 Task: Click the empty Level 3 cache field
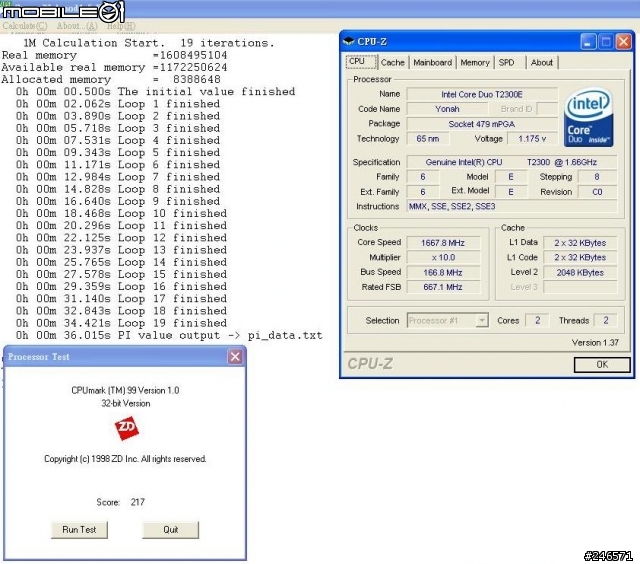[580, 287]
